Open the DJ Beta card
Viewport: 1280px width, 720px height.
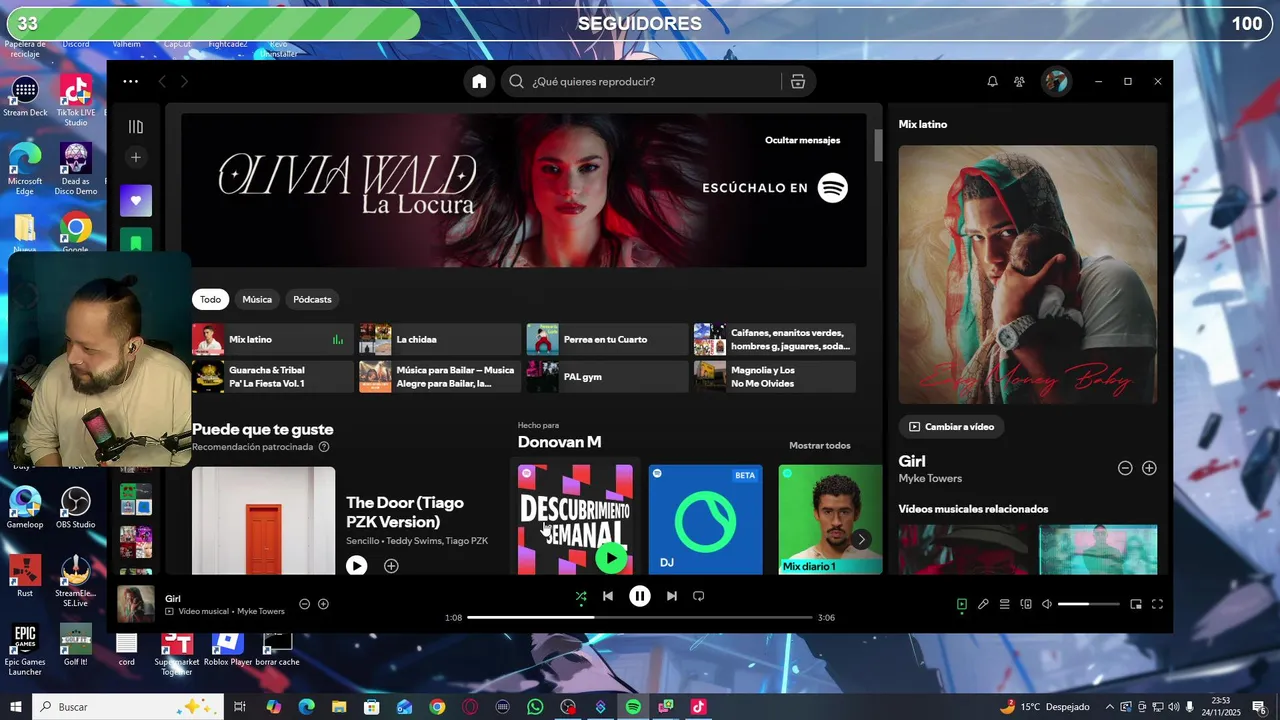click(x=705, y=519)
